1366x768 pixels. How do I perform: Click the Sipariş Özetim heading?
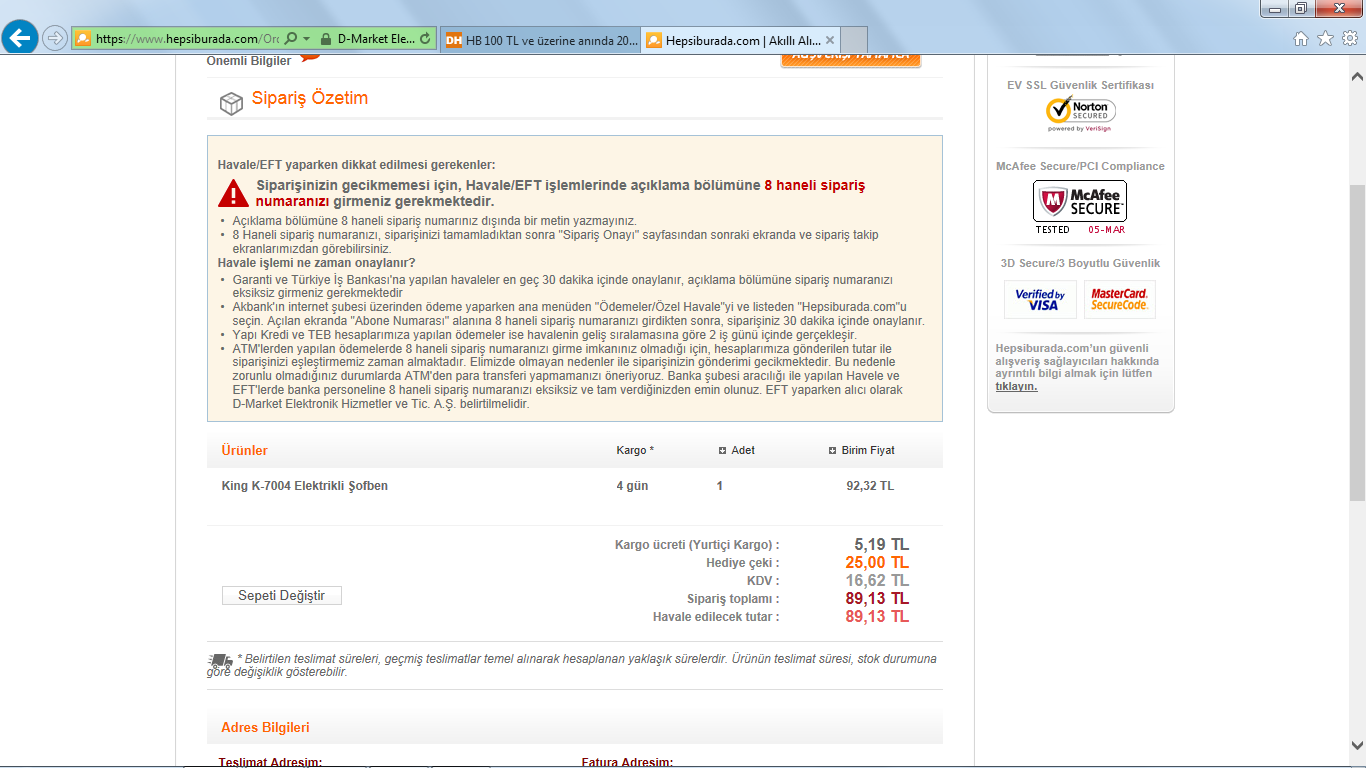(310, 98)
